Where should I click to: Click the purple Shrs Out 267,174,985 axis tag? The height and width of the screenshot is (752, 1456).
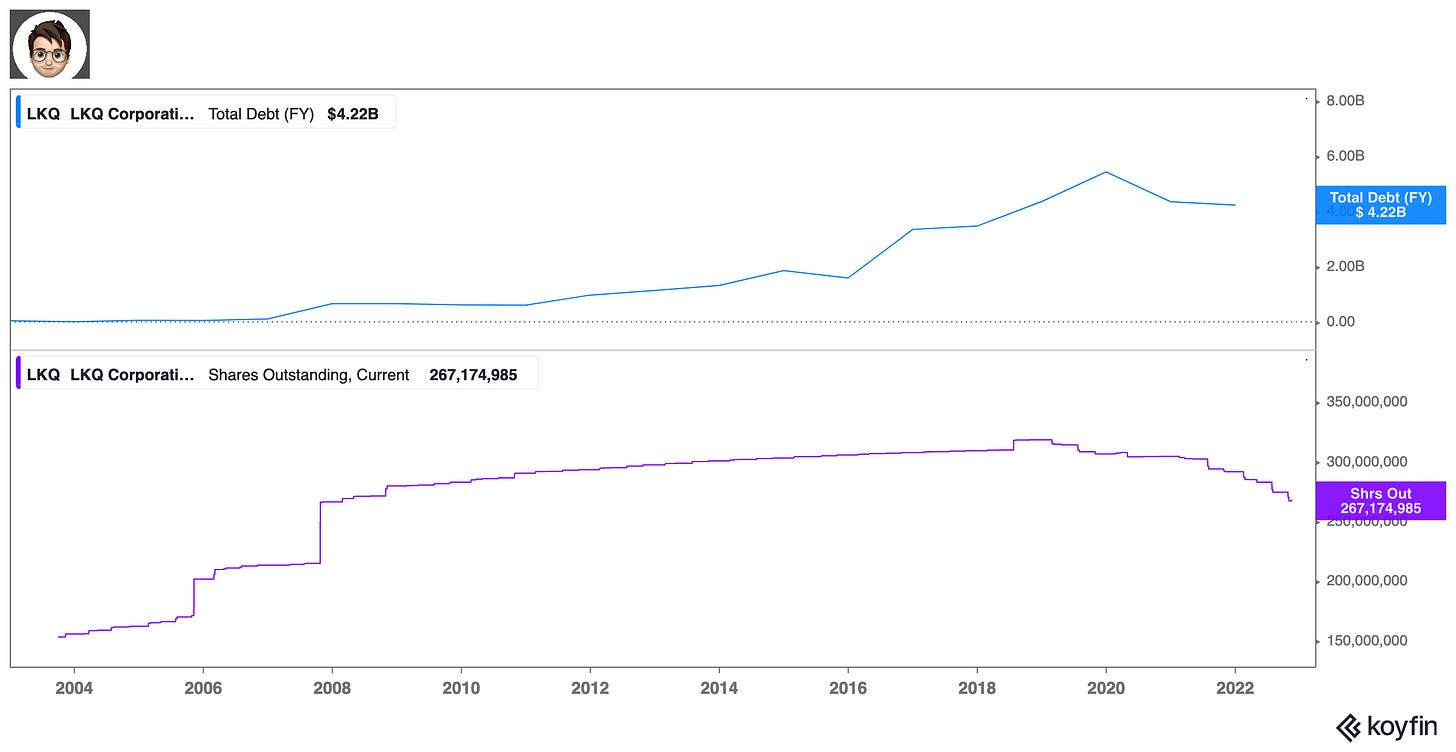coord(1381,501)
